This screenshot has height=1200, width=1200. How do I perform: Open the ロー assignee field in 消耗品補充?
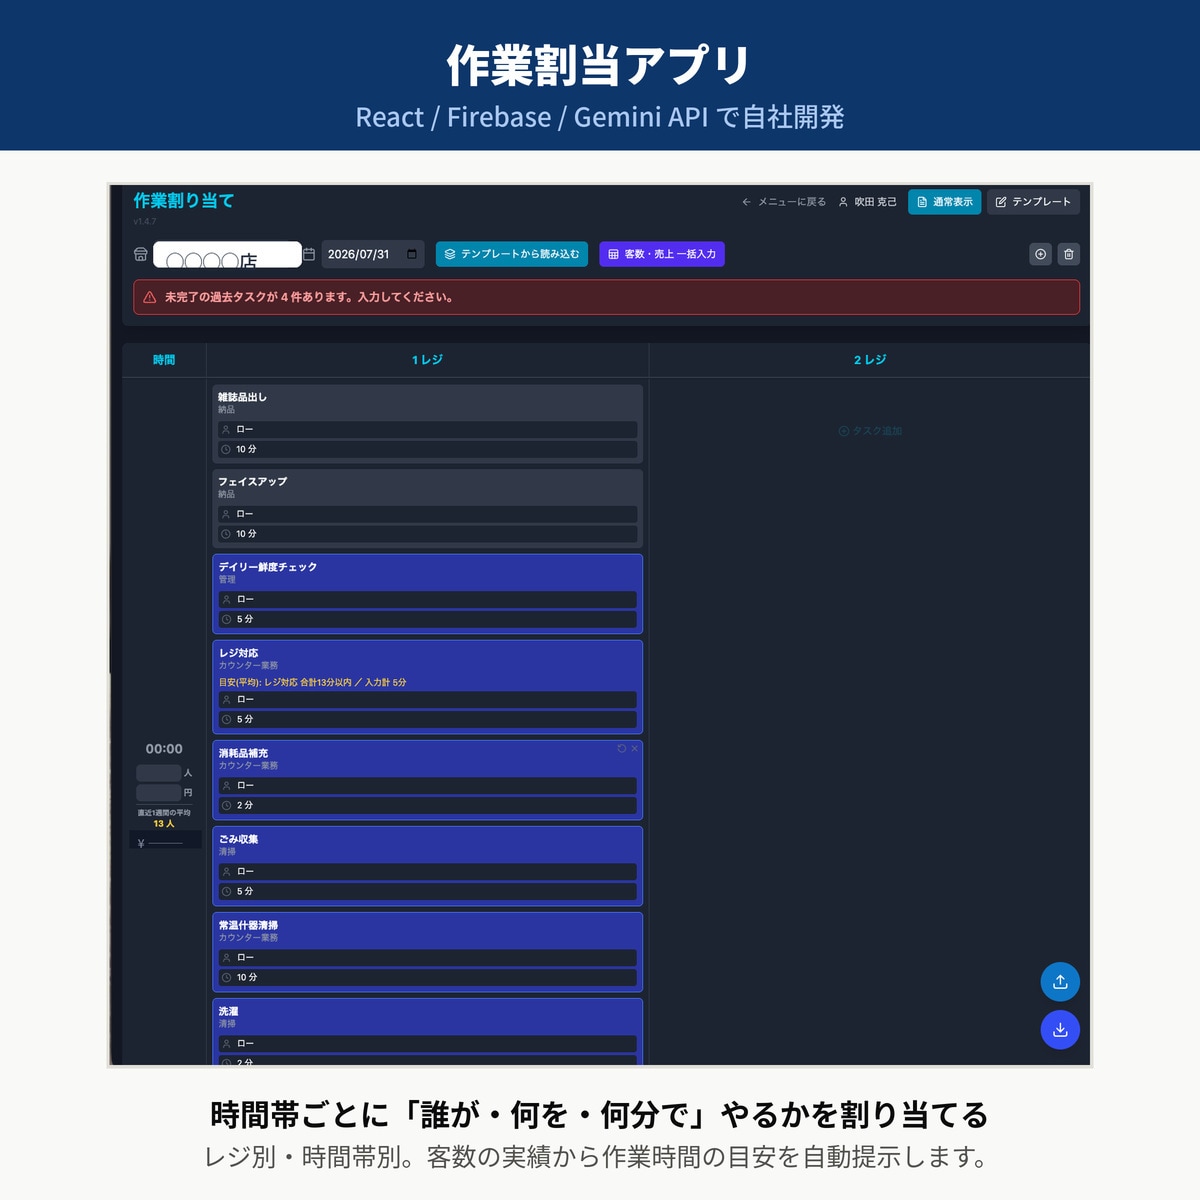(427, 786)
